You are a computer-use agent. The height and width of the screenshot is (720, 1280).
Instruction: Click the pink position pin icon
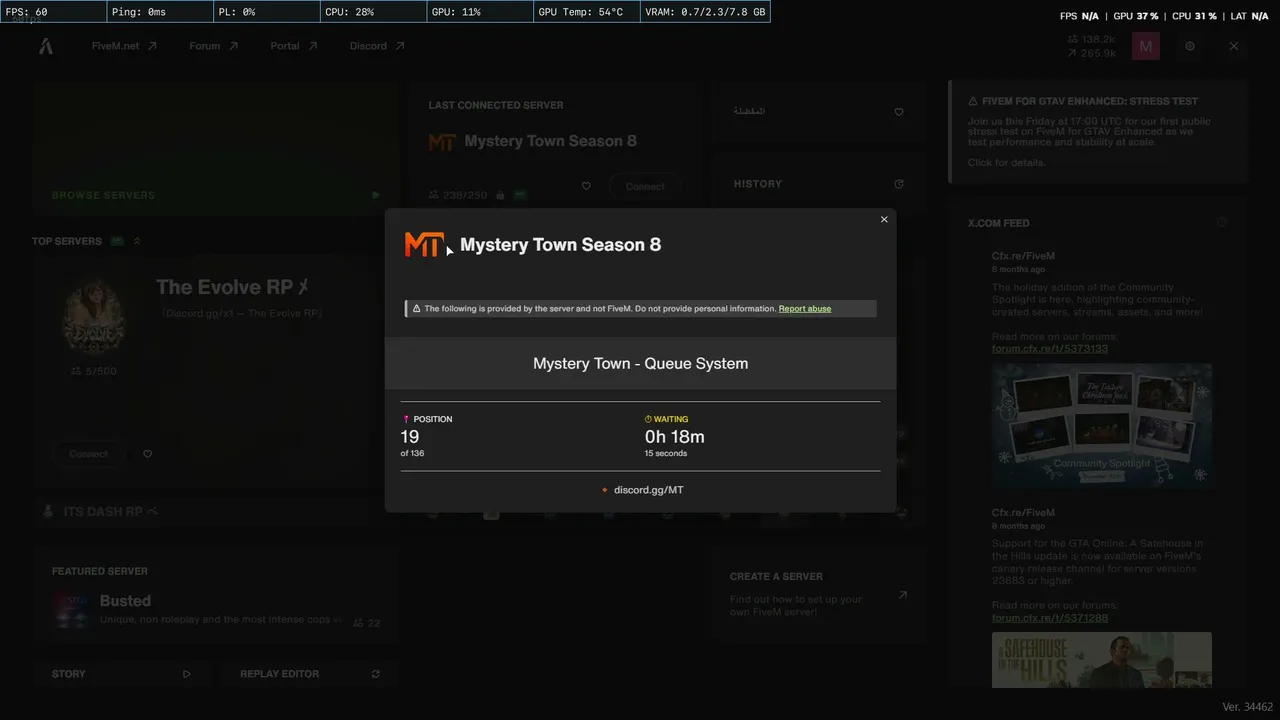[x=406, y=419]
